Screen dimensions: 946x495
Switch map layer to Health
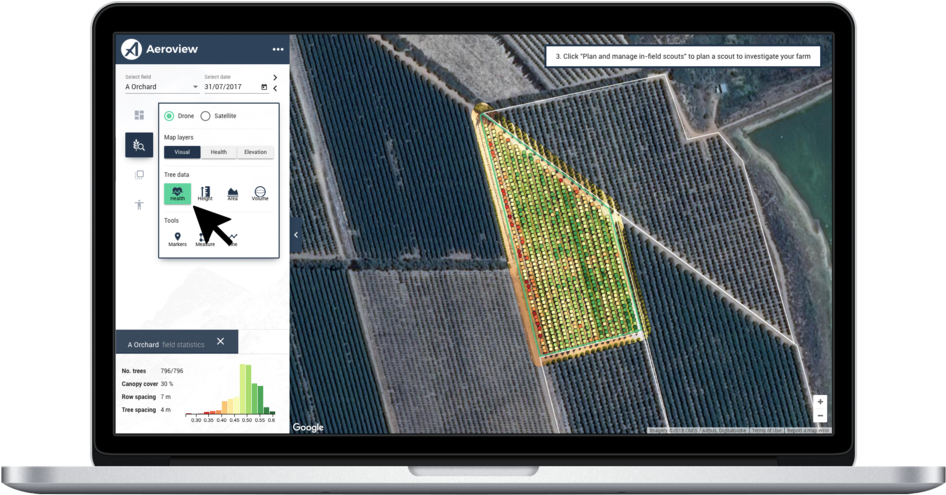[218, 152]
